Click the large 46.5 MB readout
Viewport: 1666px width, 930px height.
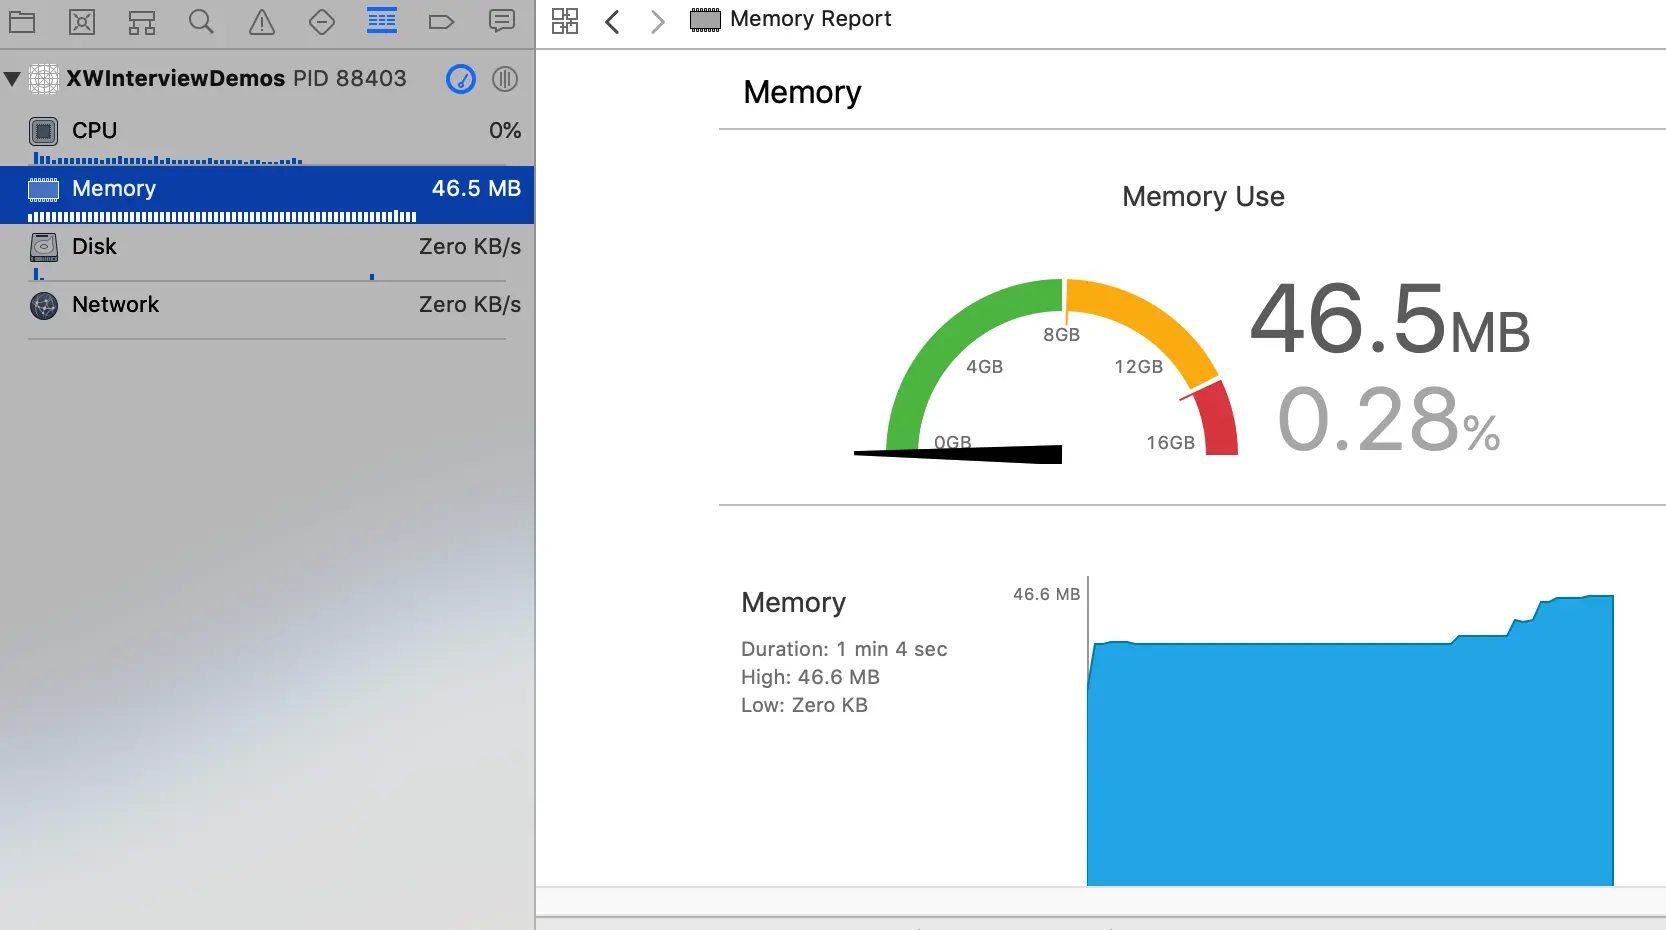[1390, 320]
